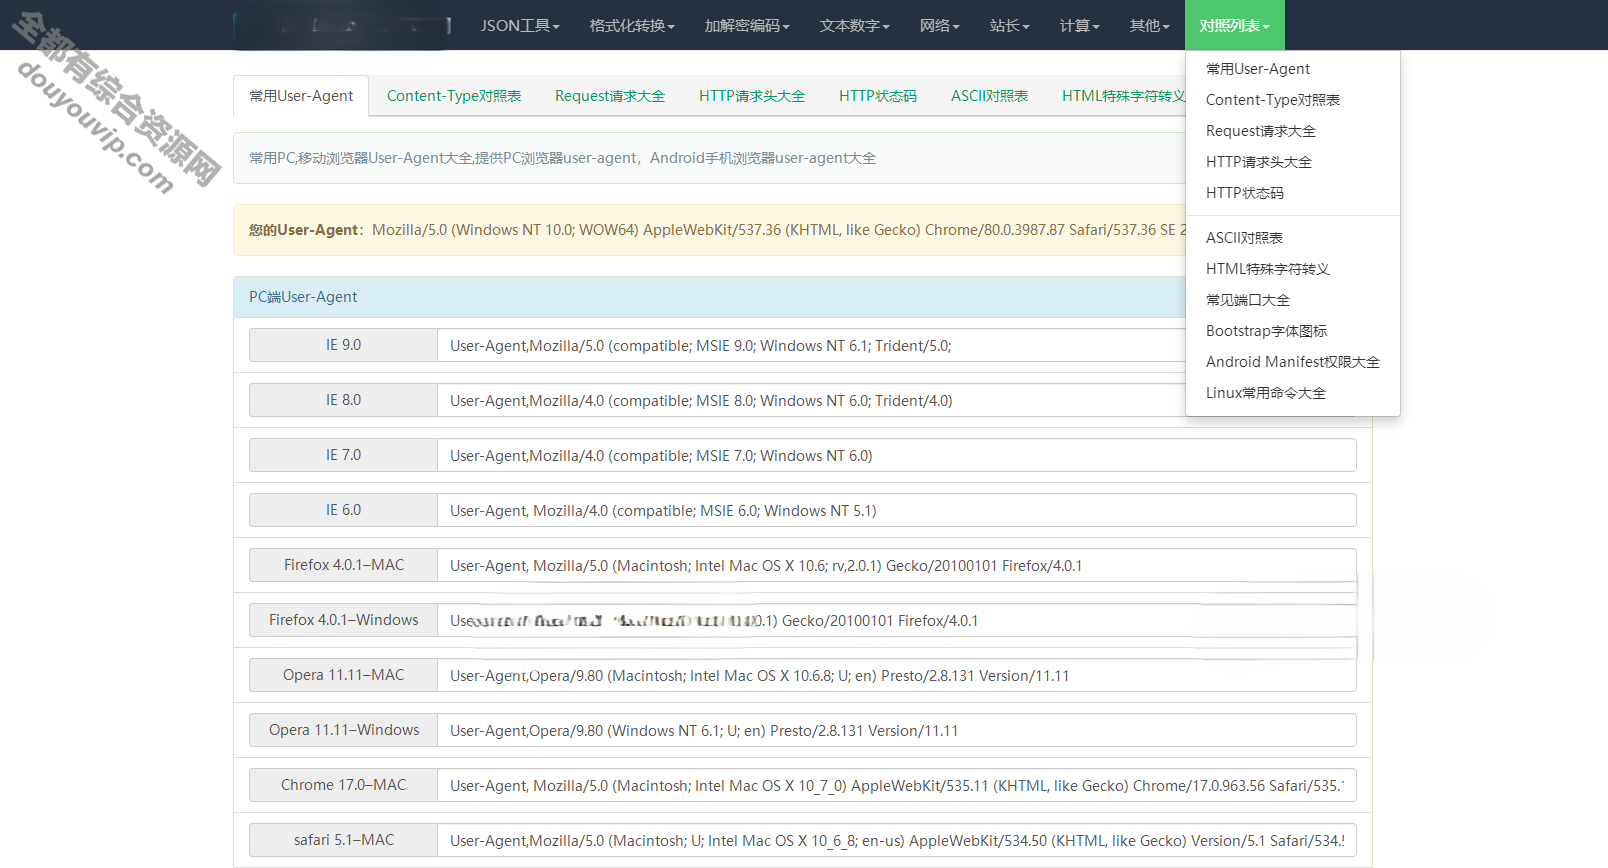Click the PC端User-Agent panel heading
The width and height of the screenshot is (1608, 868).
click(x=710, y=297)
